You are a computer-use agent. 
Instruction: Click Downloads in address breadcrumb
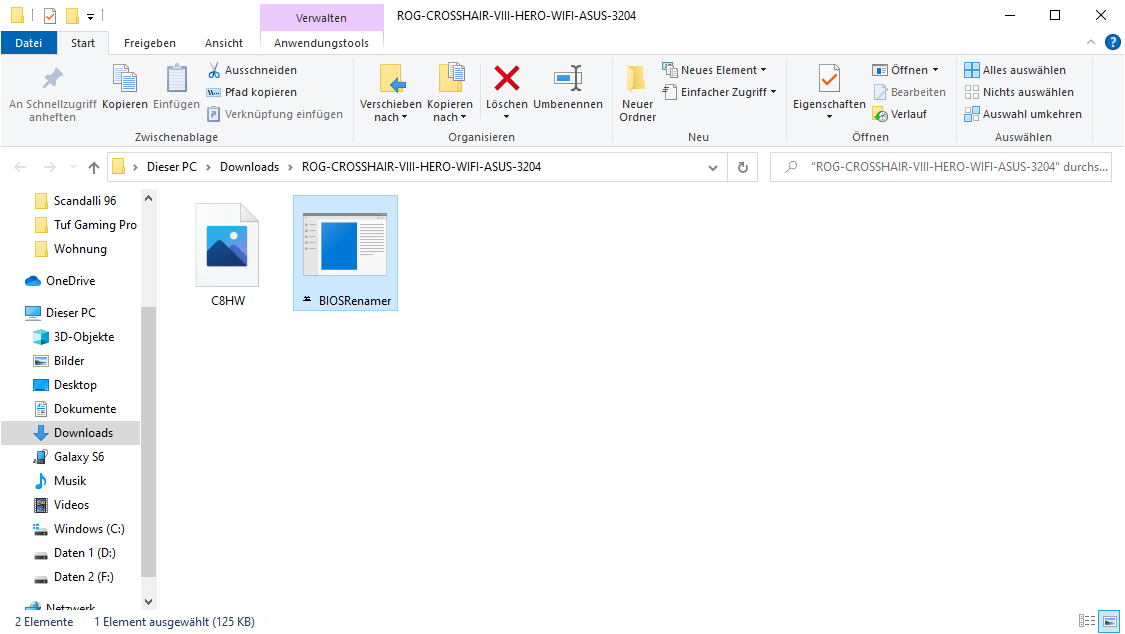coord(249,167)
